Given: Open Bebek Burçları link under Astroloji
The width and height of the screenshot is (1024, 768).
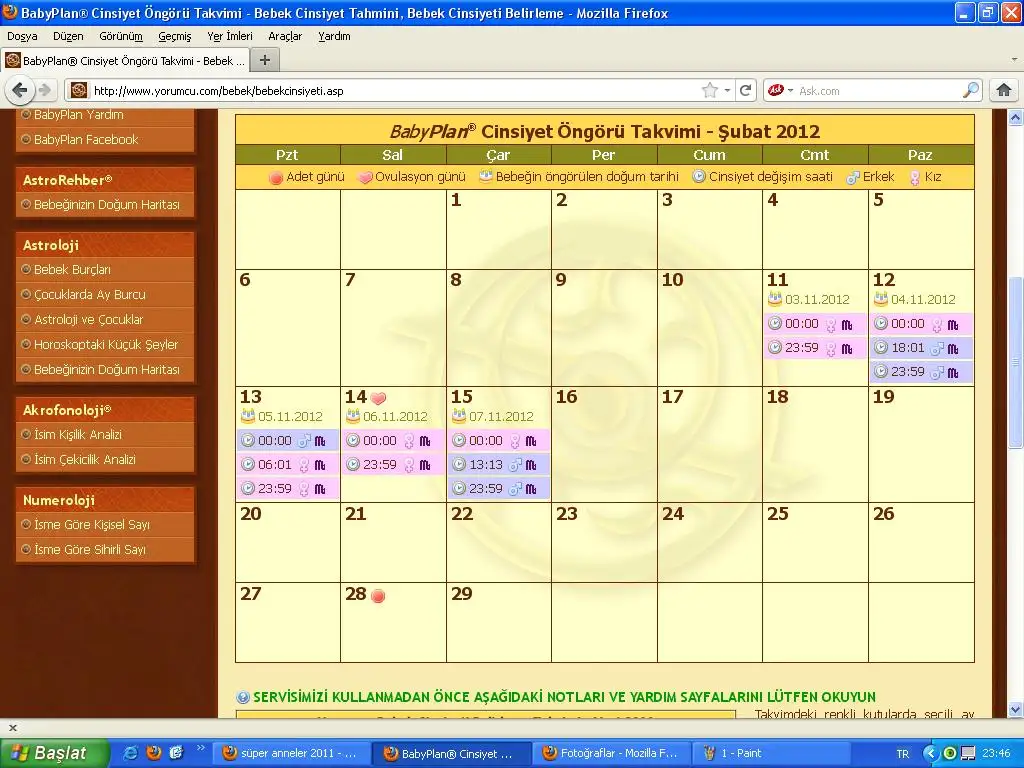Looking at the screenshot, I should (72, 270).
